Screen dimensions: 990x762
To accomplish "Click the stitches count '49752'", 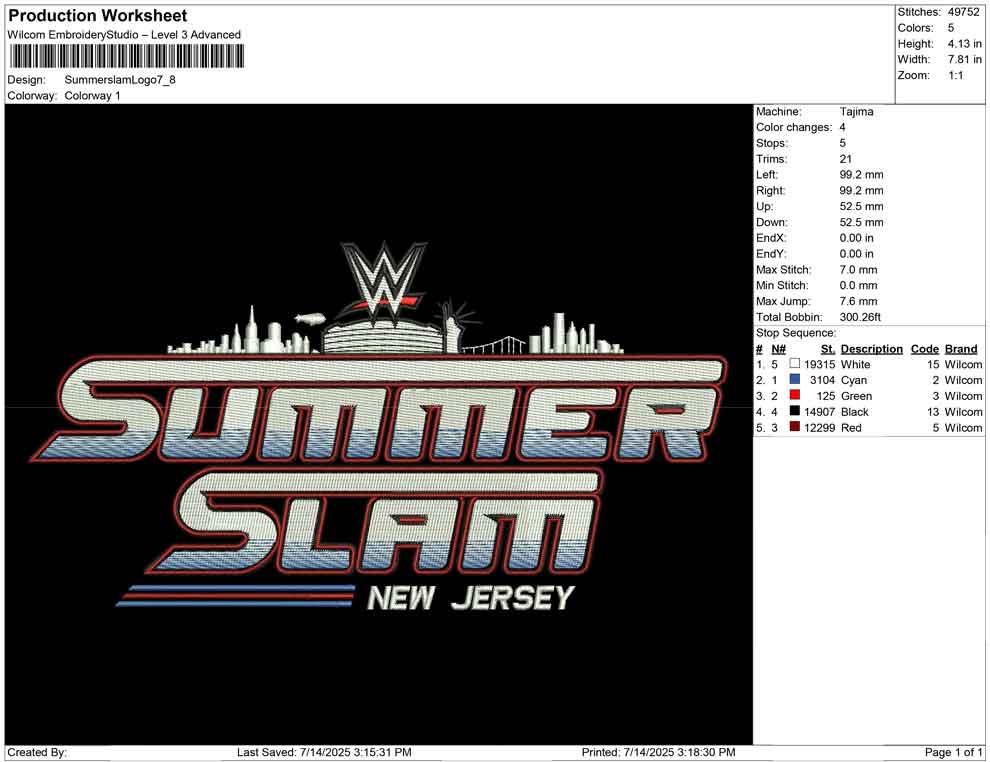I will pyautogui.click(x=963, y=12).
